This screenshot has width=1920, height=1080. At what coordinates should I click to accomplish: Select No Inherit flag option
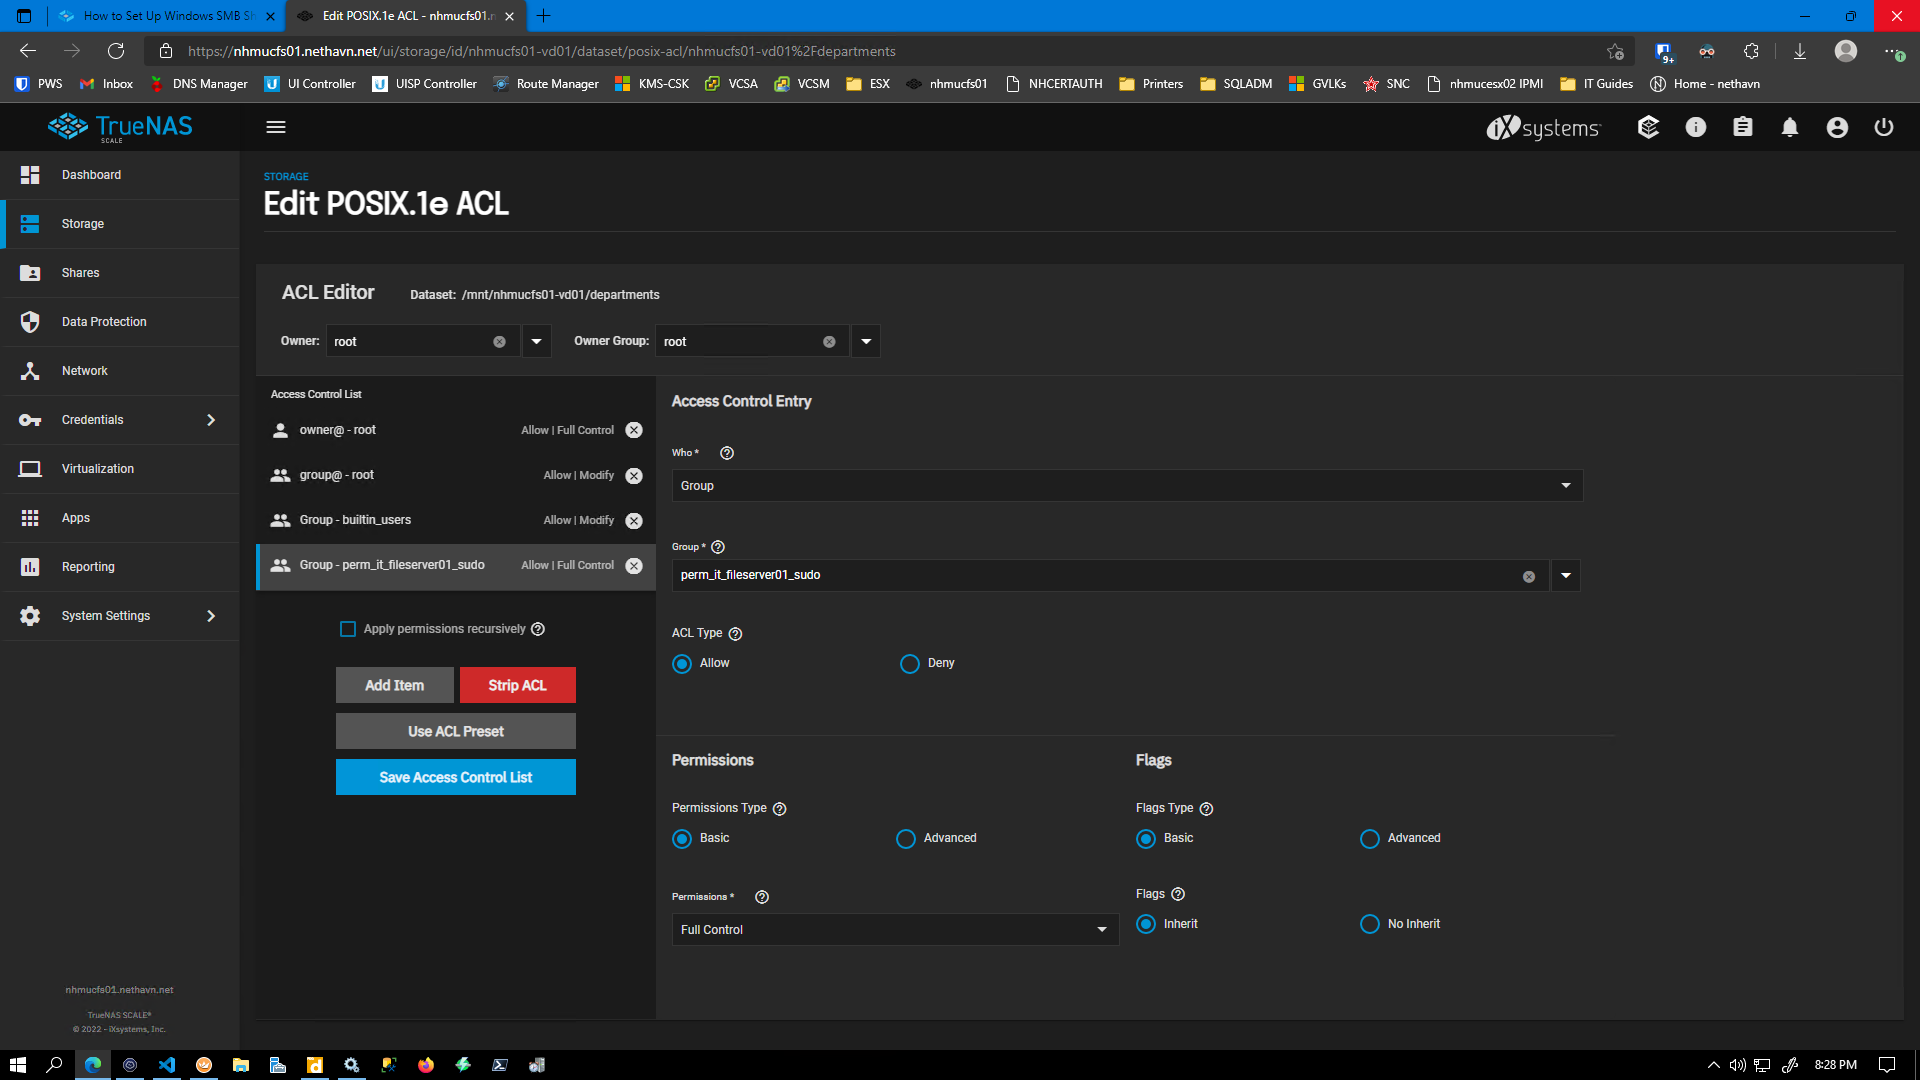point(1370,924)
